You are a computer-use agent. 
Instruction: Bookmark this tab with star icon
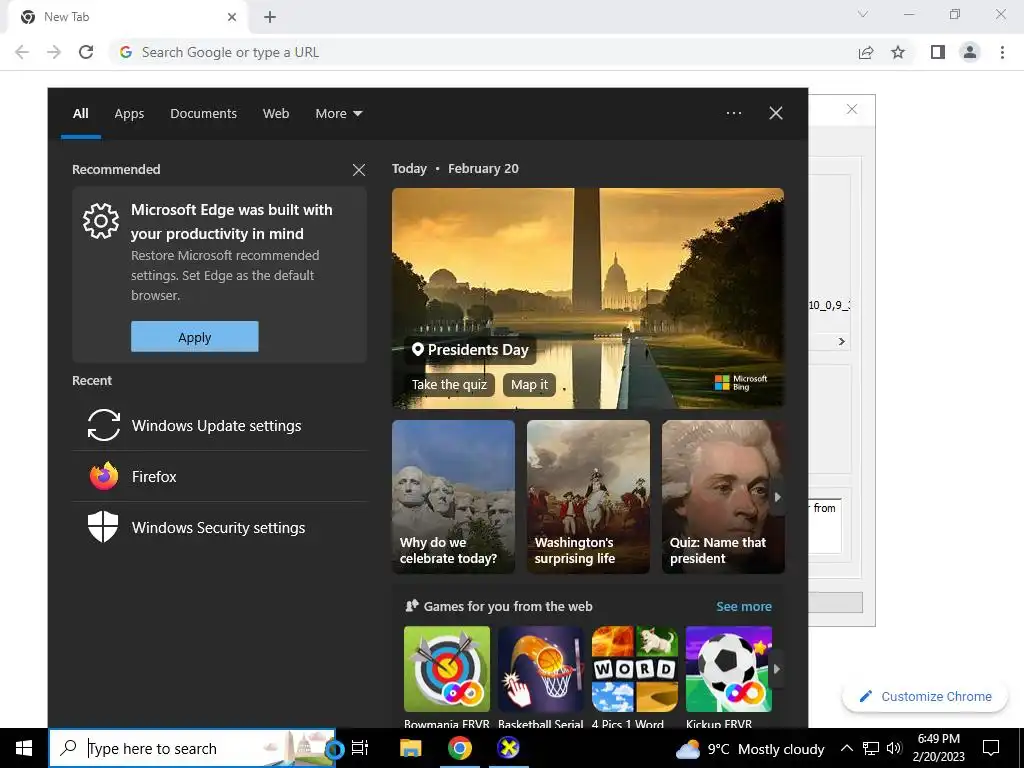pyautogui.click(x=898, y=52)
